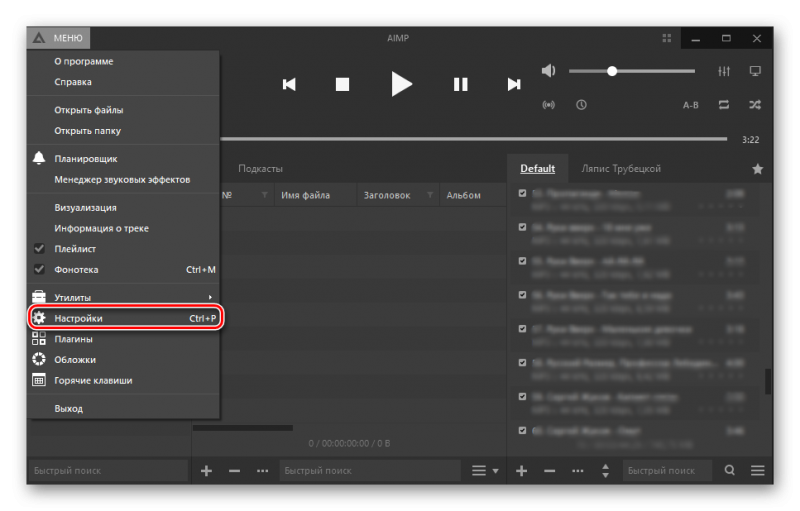Open Справка from the menu
Screen dimensions: 800x511
(x=123, y=82)
